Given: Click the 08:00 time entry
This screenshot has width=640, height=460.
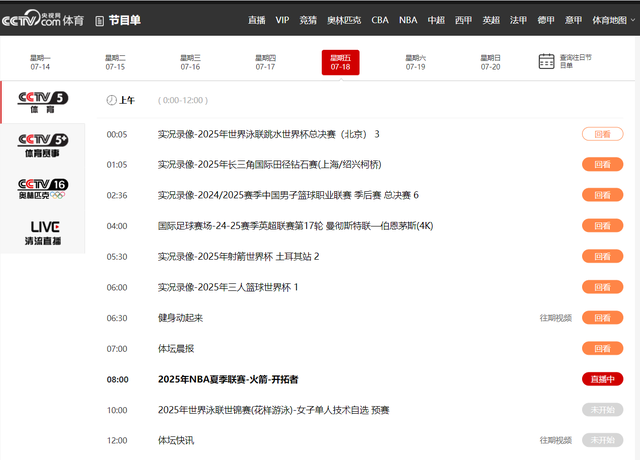Looking at the screenshot, I should click(118, 380).
